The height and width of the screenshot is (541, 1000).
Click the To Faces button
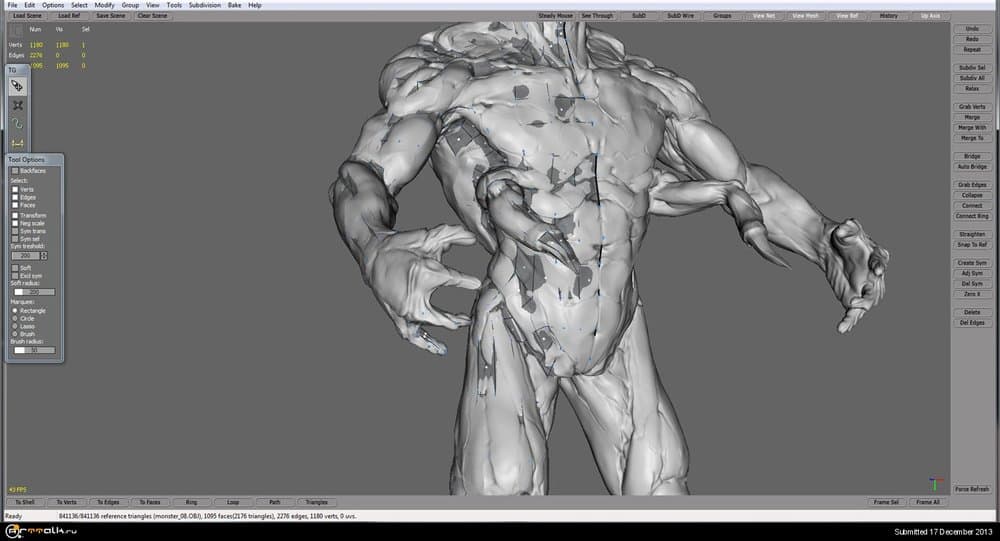click(x=150, y=502)
